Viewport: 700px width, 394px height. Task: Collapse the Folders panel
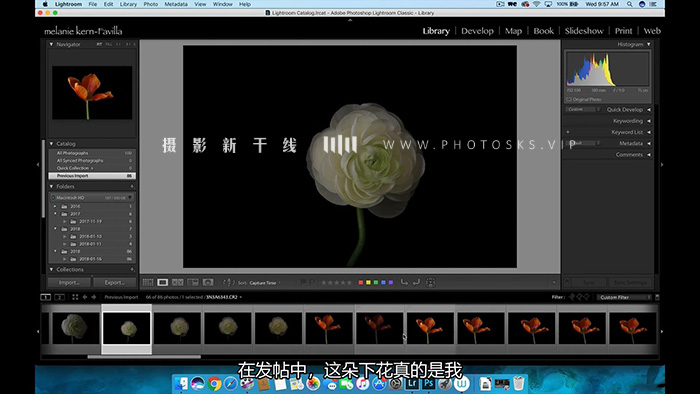(x=51, y=187)
